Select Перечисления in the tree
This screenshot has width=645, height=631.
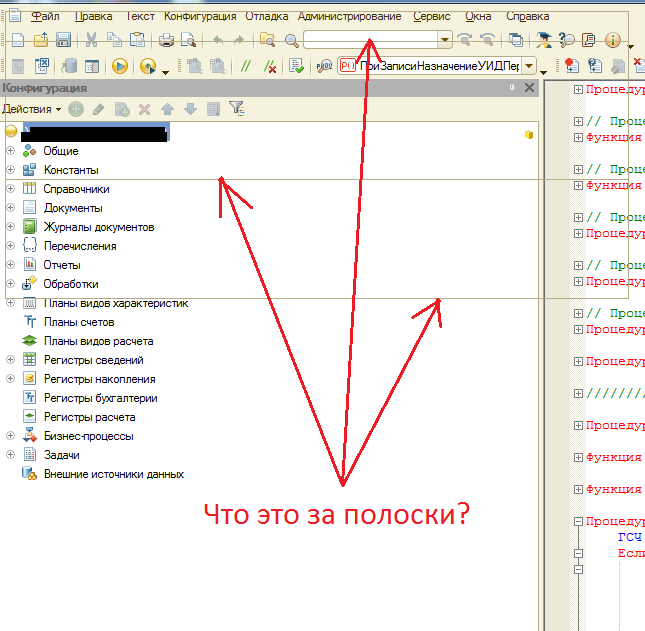tap(80, 246)
